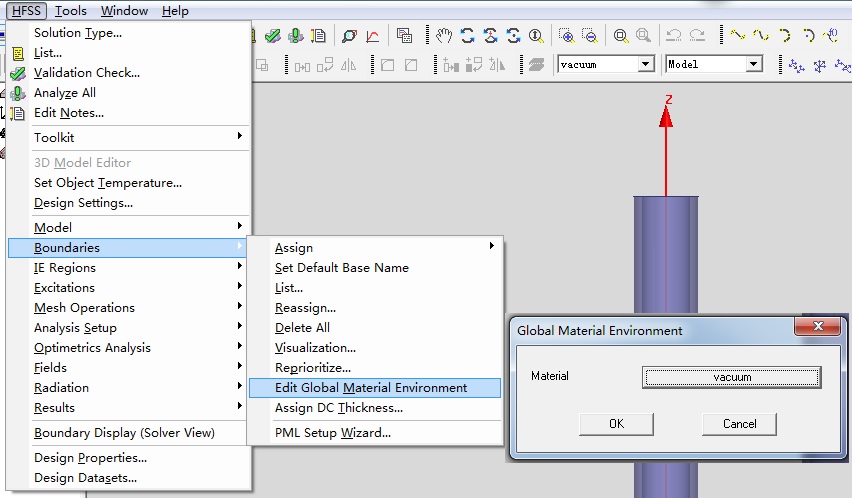The height and width of the screenshot is (498, 852).
Task: Open the Model selection dropdown in toolbar
Action: [753, 64]
